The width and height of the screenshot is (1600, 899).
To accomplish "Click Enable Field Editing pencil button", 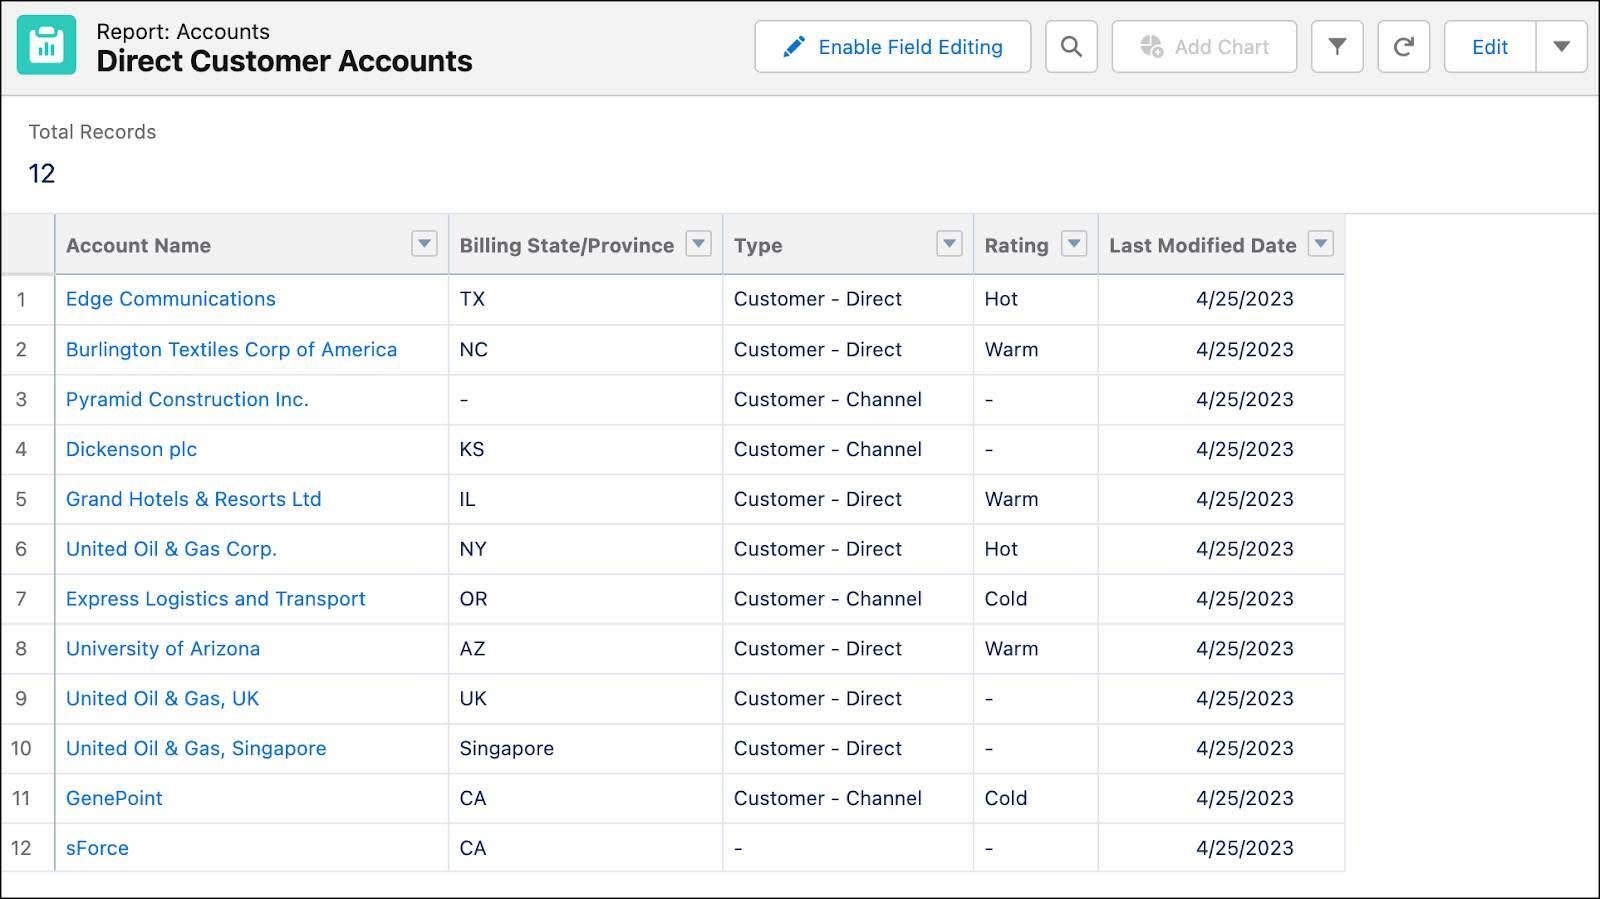I will click(892, 47).
